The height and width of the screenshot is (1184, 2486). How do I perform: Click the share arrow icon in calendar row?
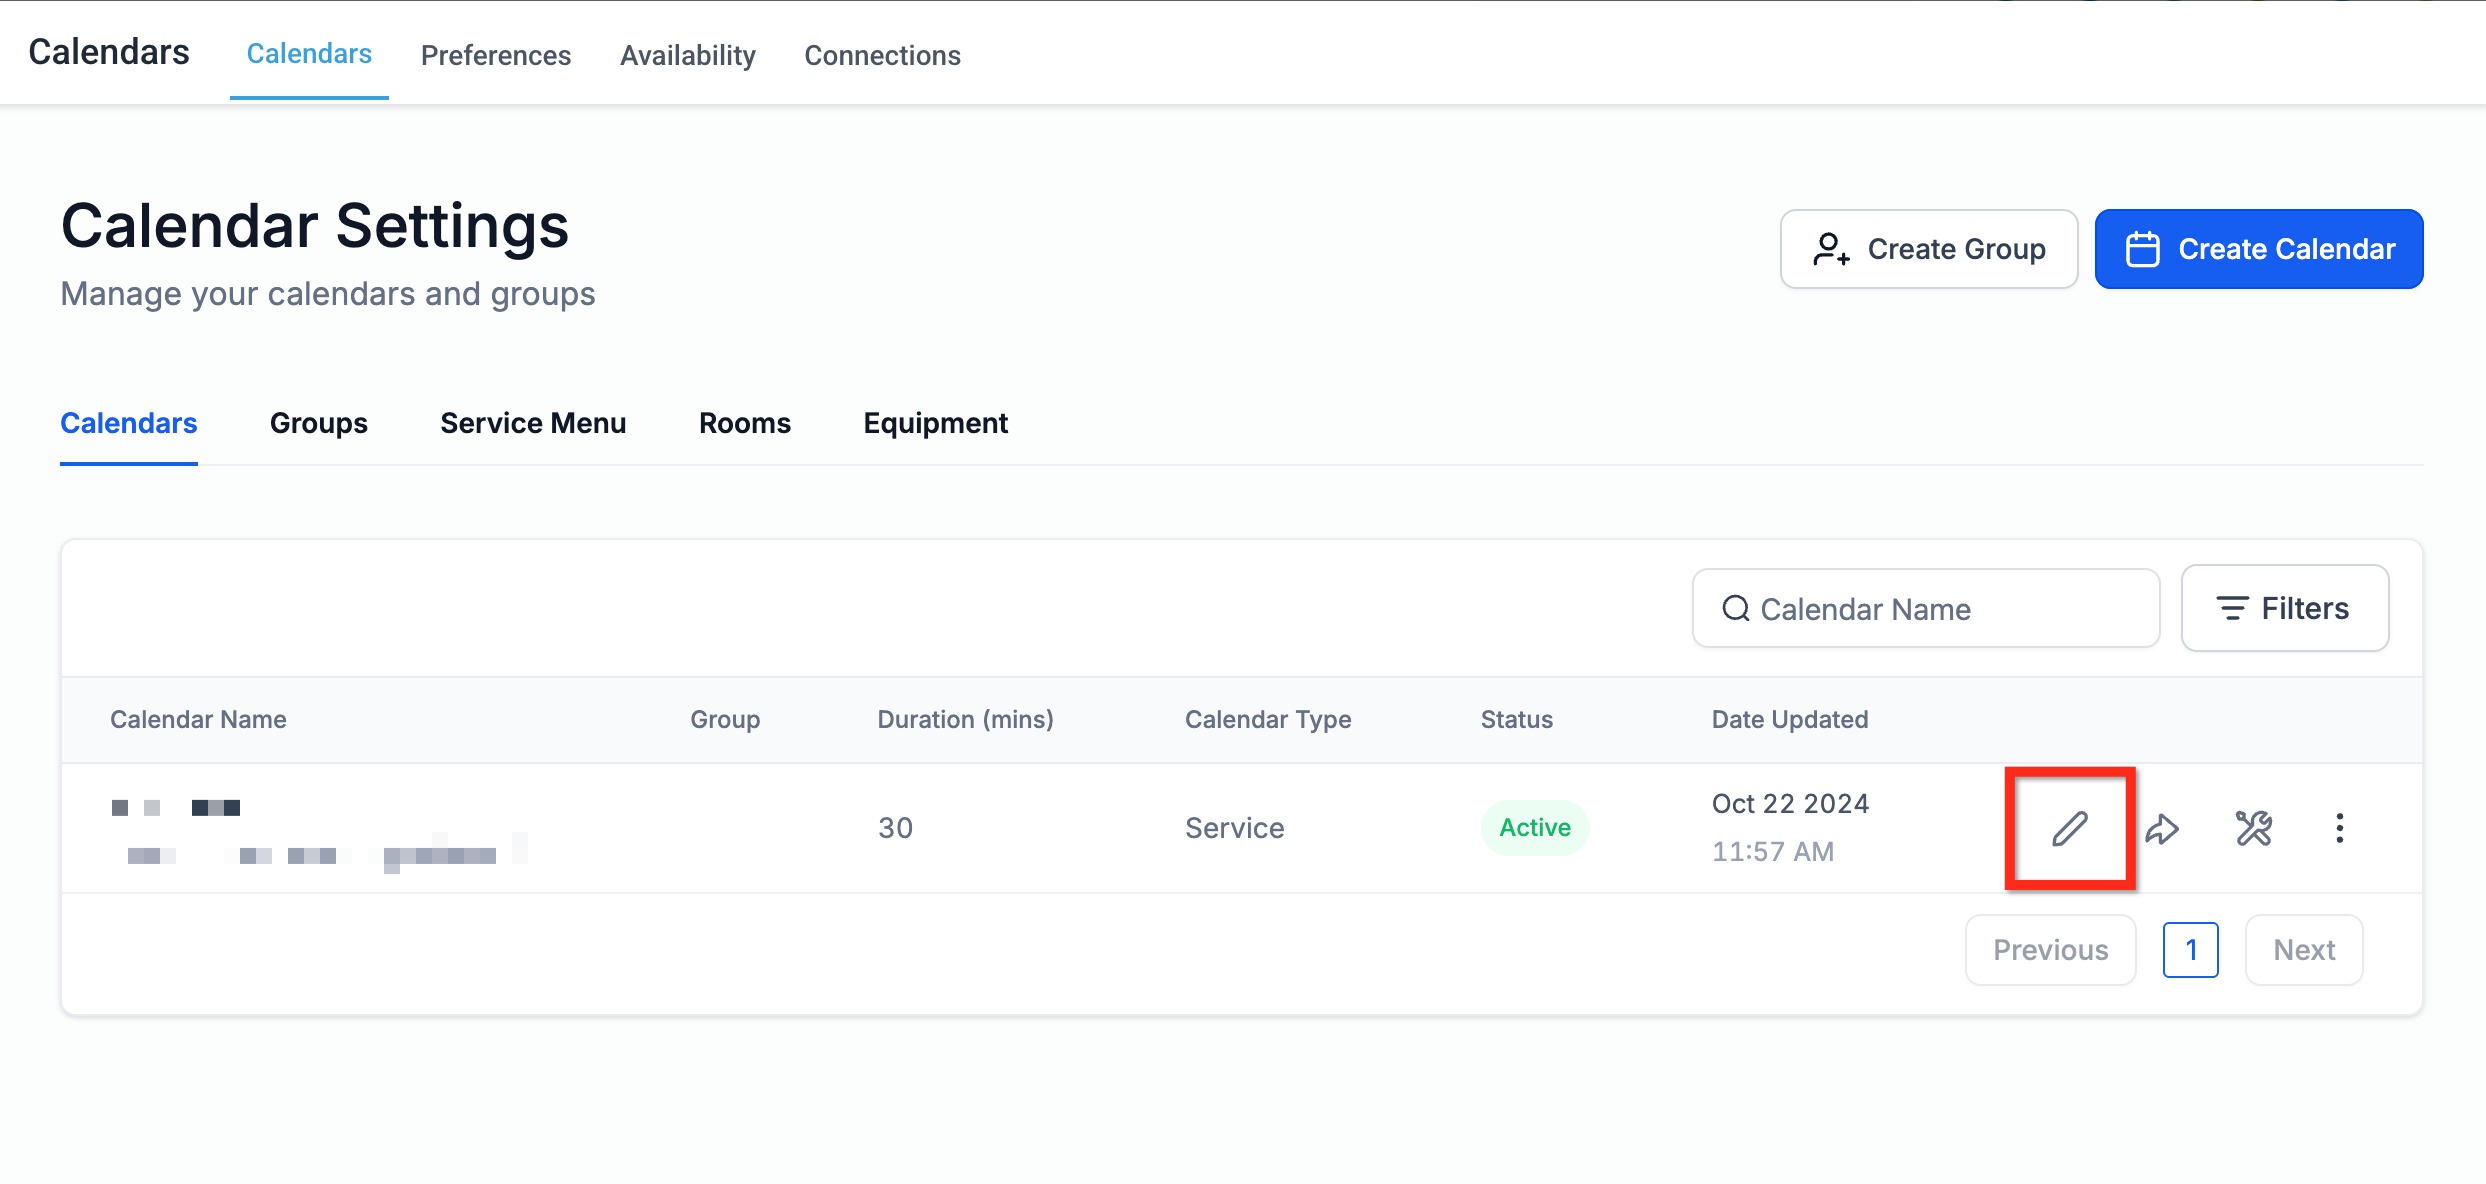tap(2162, 828)
